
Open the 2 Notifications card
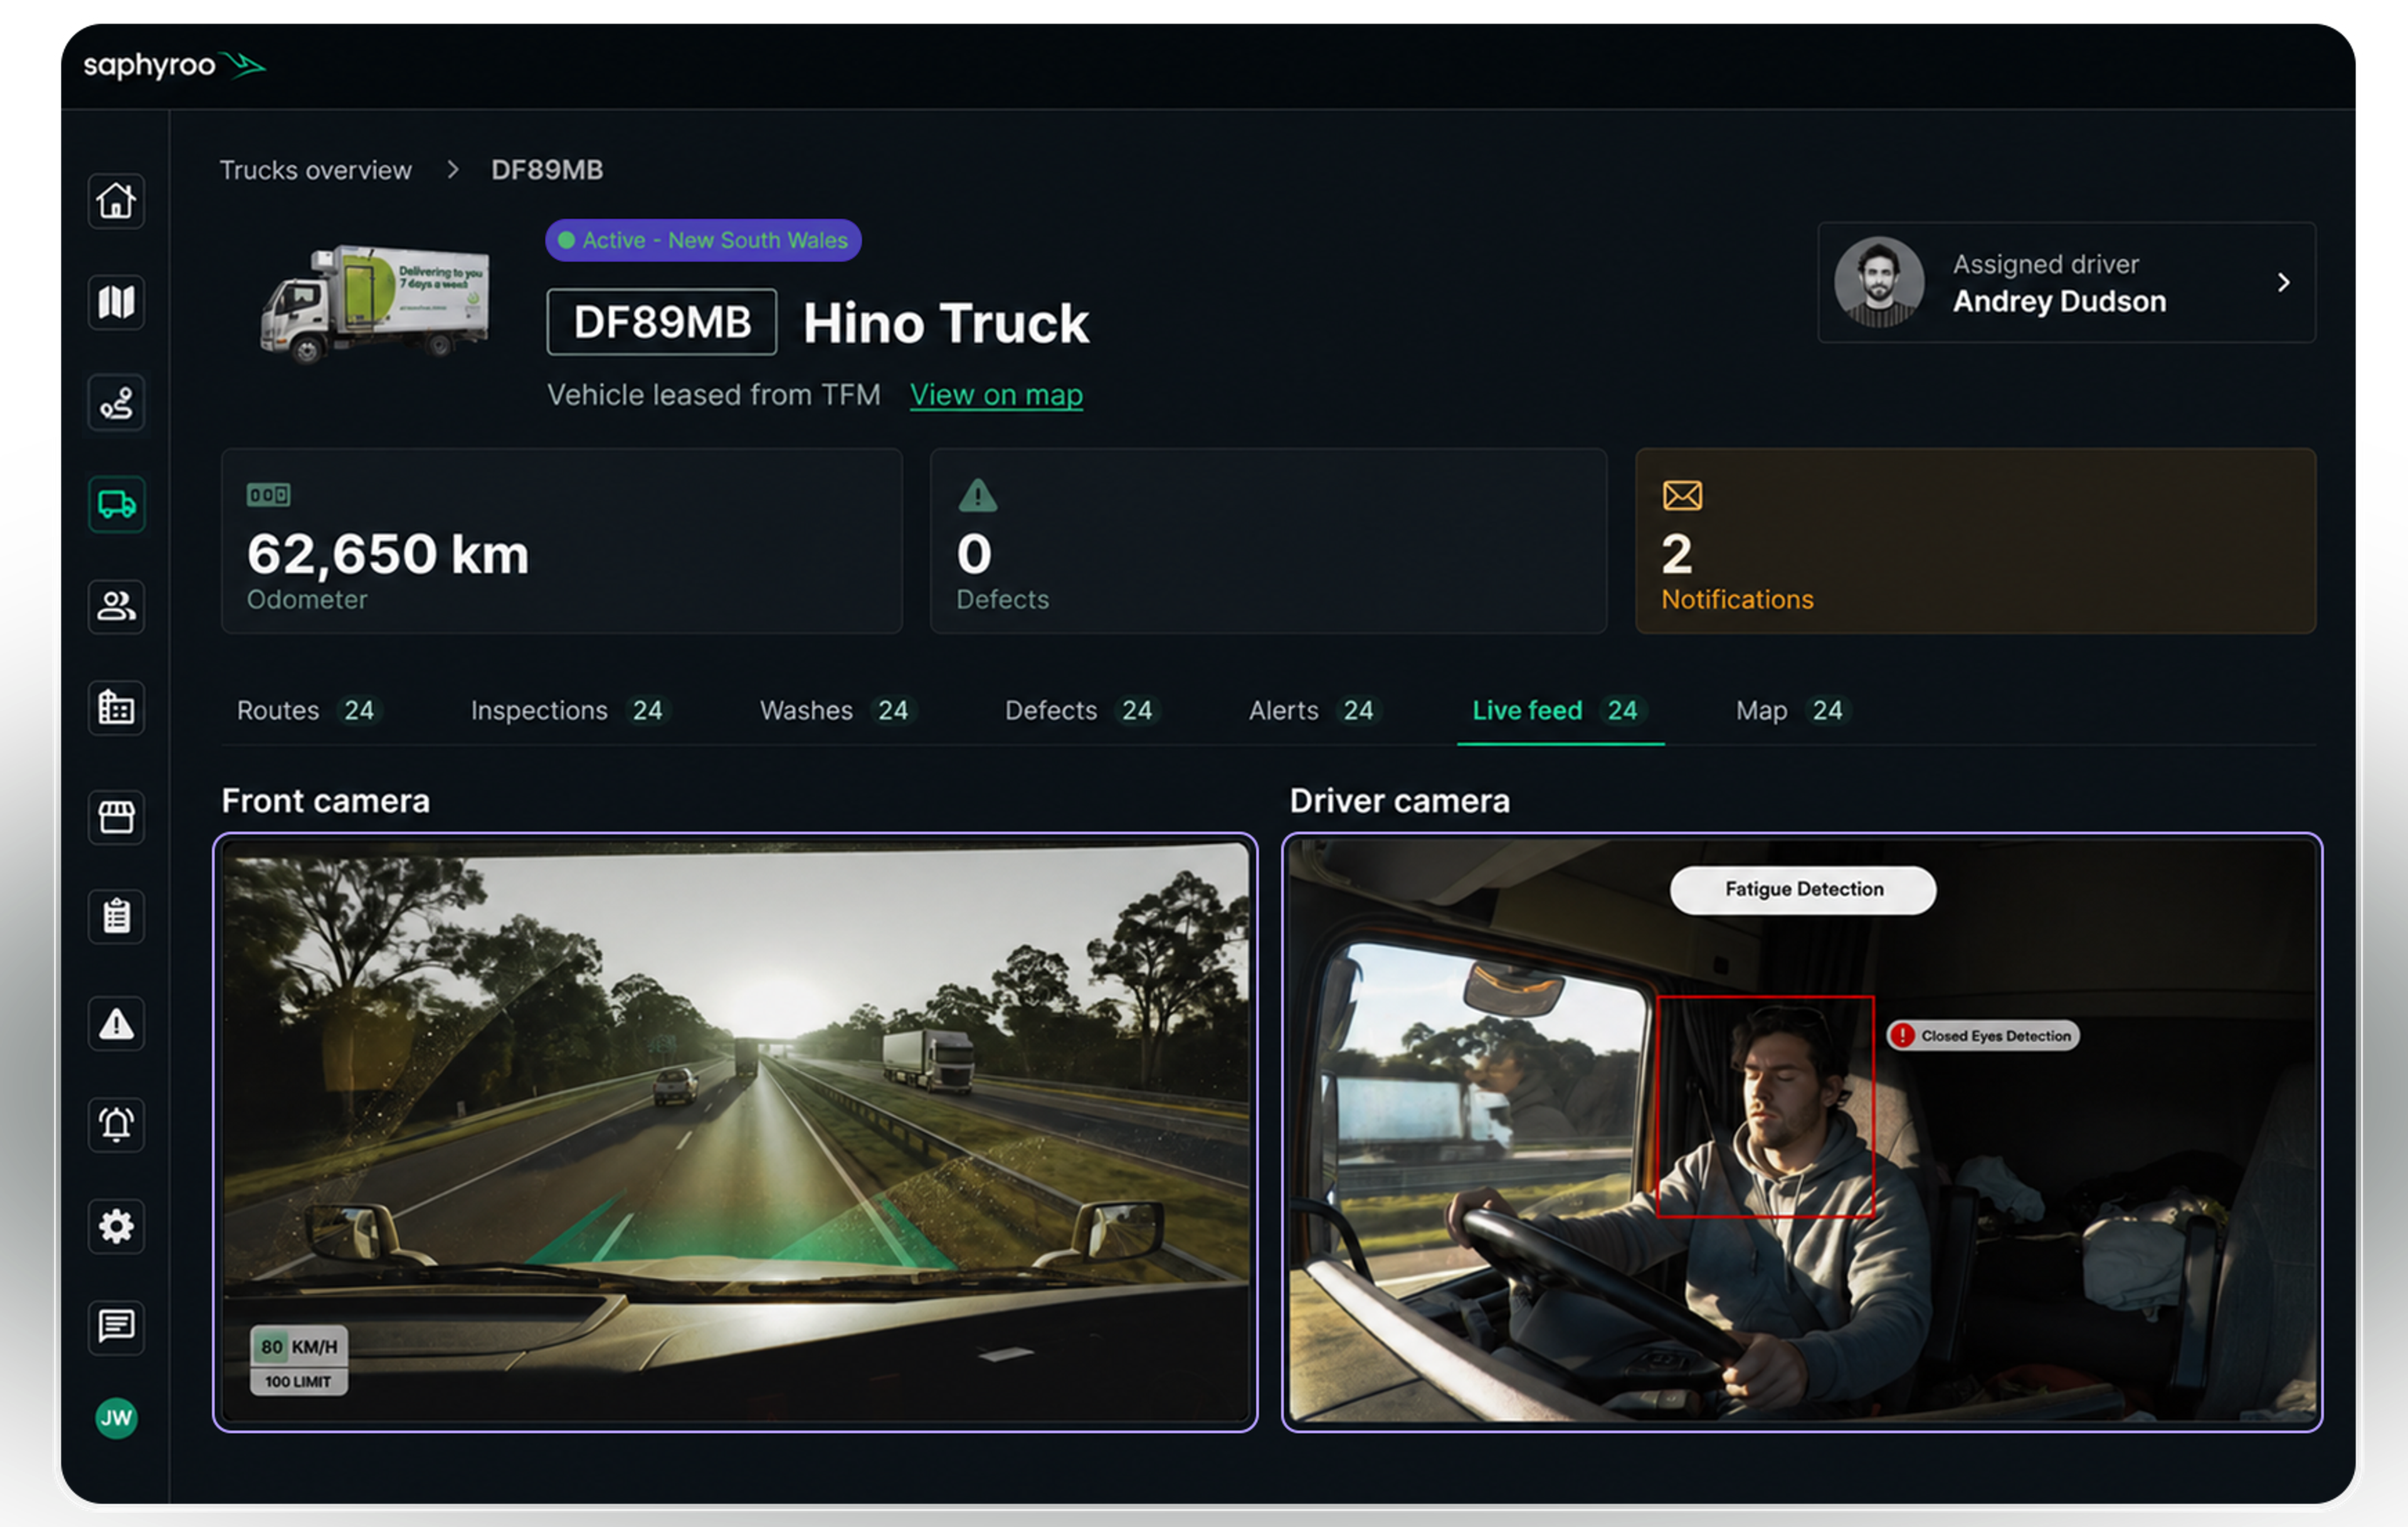click(1975, 541)
